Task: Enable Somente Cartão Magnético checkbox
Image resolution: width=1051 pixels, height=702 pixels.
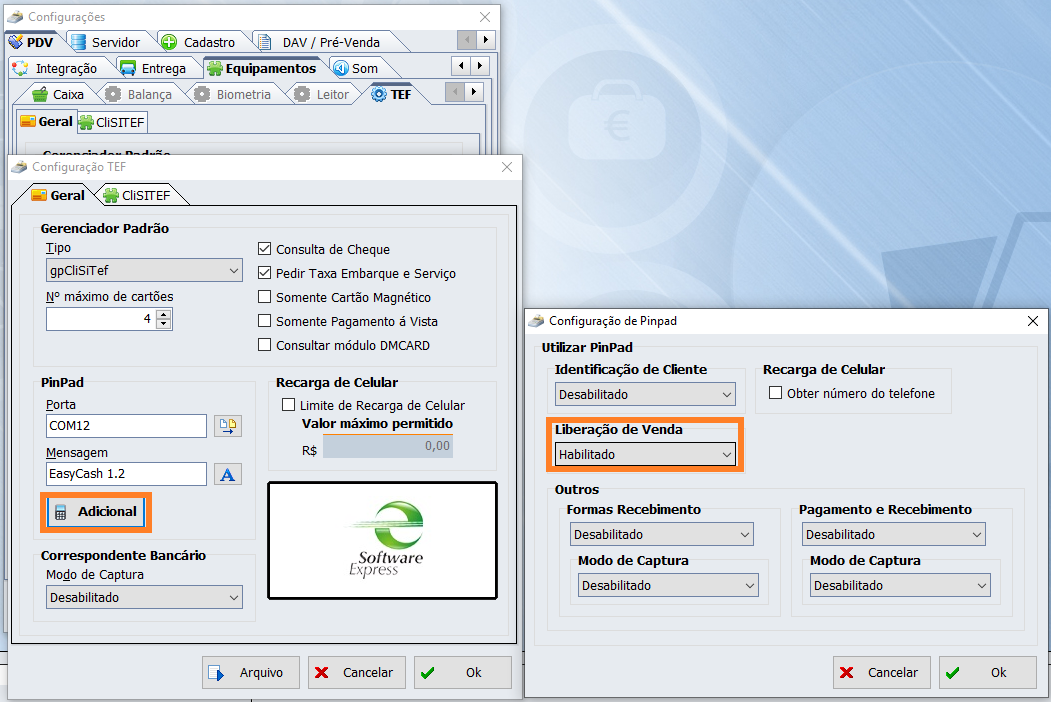Action: point(265,297)
